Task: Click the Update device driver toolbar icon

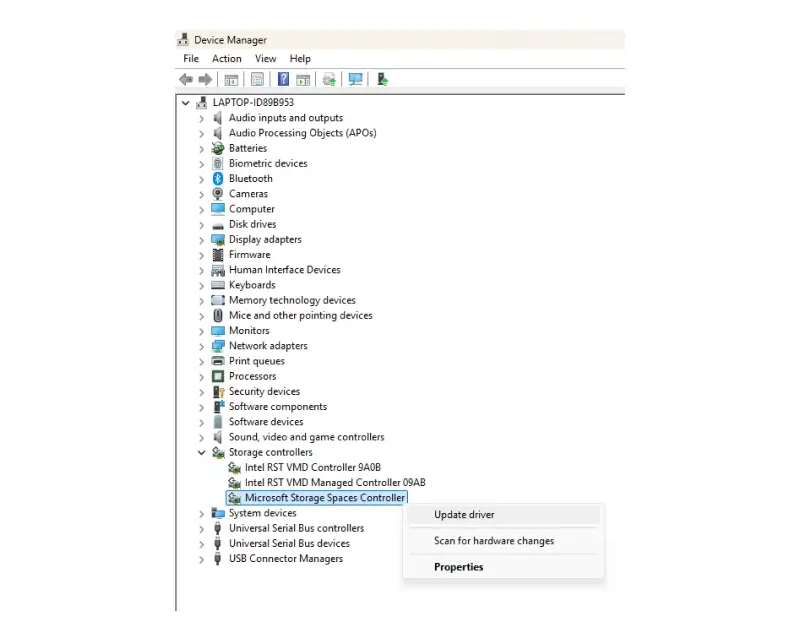Action: [329, 80]
